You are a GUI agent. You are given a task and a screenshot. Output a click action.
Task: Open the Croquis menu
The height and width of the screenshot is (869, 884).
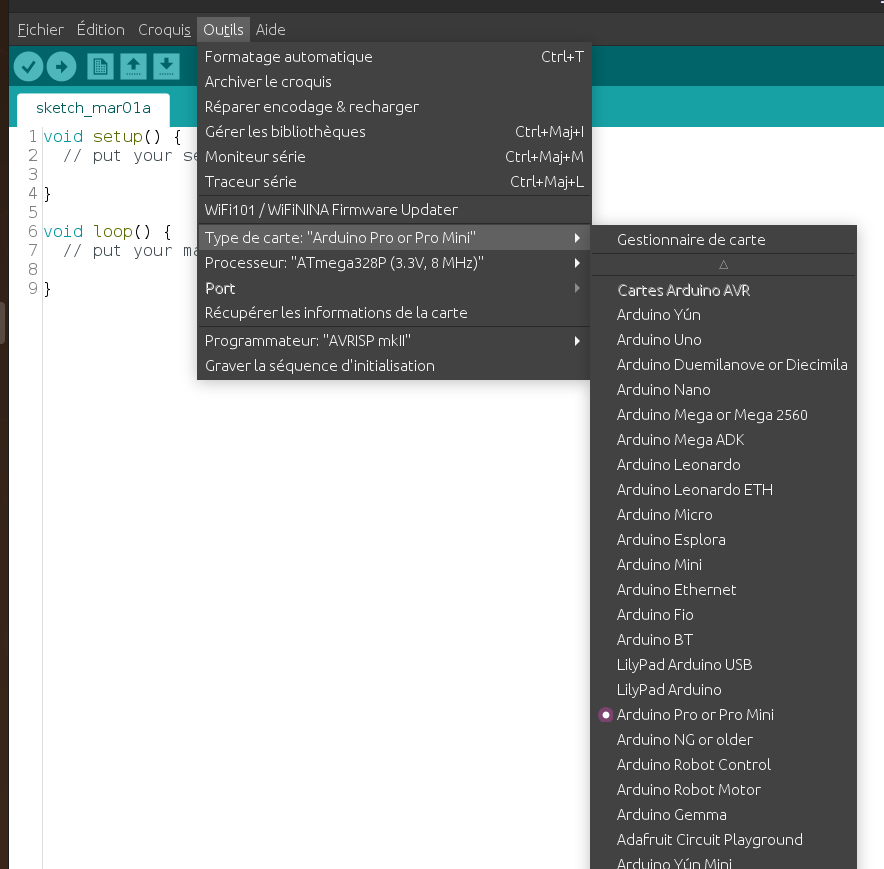(164, 29)
